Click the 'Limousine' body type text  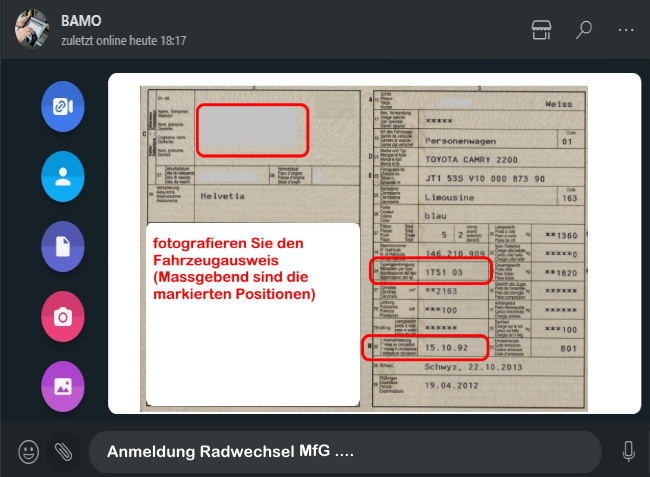tap(449, 198)
